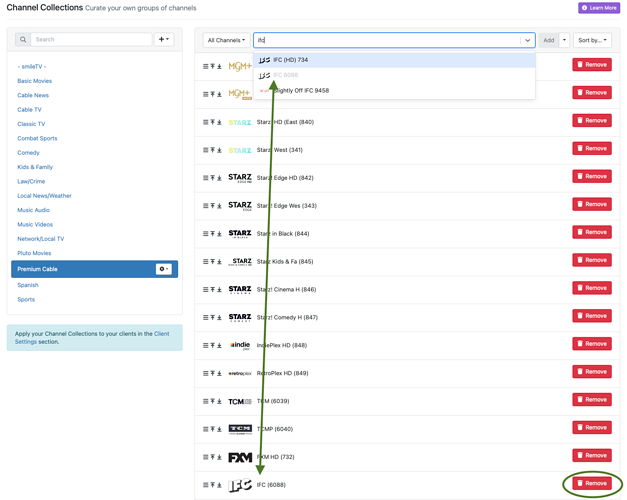Open the plus add-collection dropdown
This screenshot has width=627, height=500.
(164, 40)
